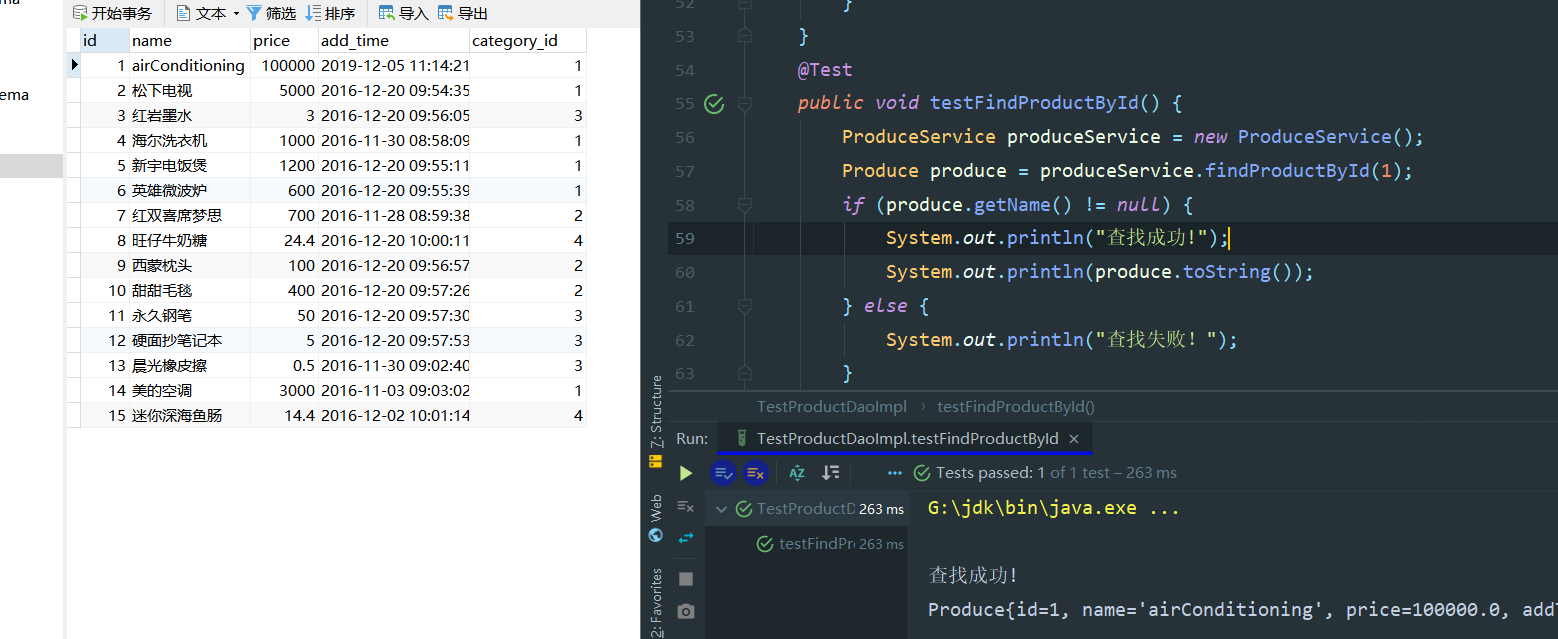Click the Stop square button in Run panel
This screenshot has width=1558, height=639.
[x=685, y=578]
